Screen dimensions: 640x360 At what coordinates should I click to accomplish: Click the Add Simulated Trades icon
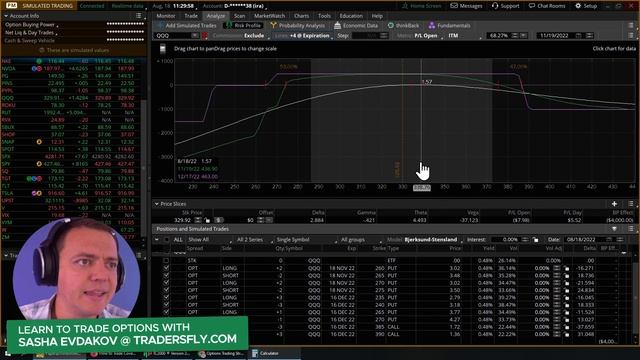pos(160,25)
